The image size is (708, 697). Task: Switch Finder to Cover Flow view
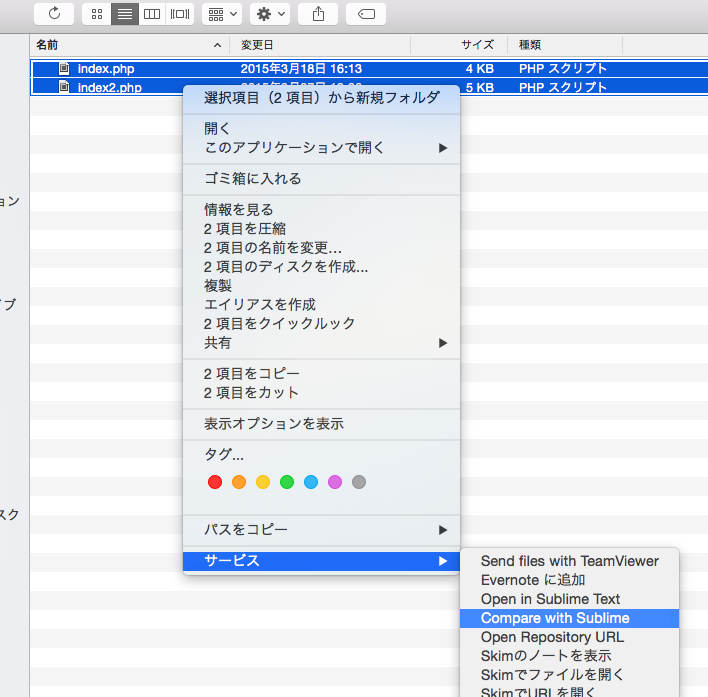click(x=180, y=14)
